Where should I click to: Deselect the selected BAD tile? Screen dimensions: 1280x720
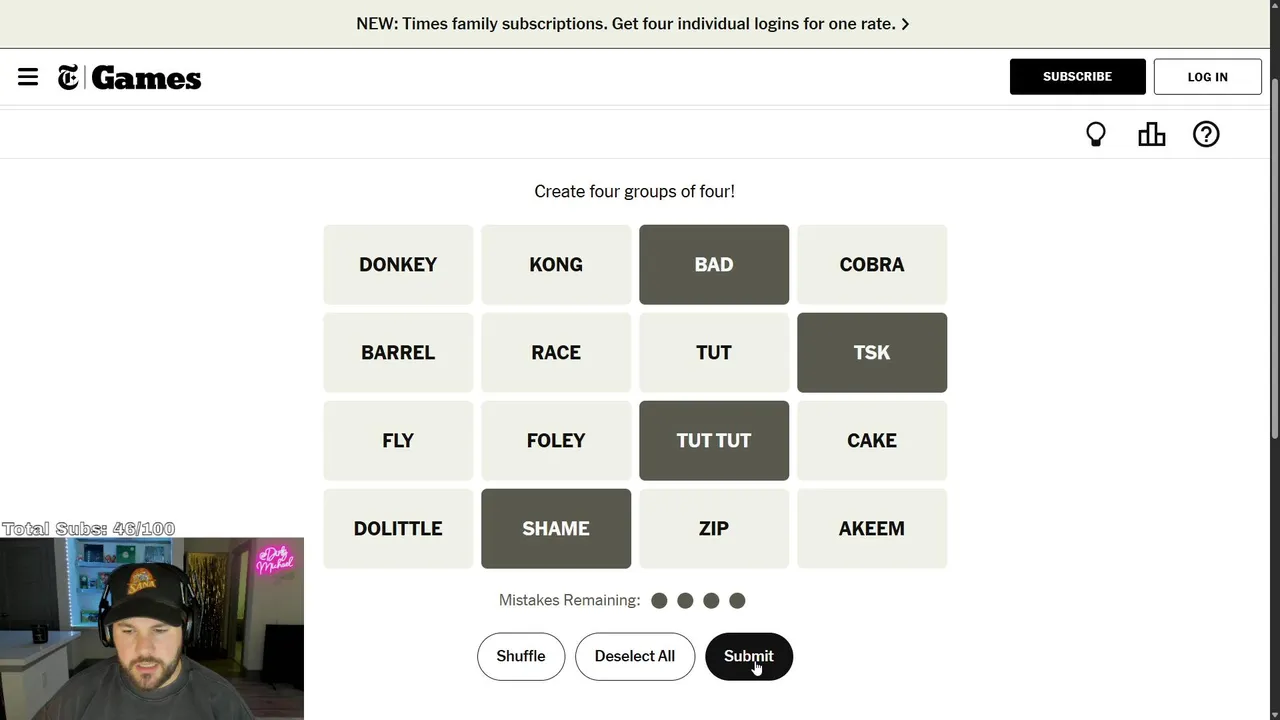[714, 264]
